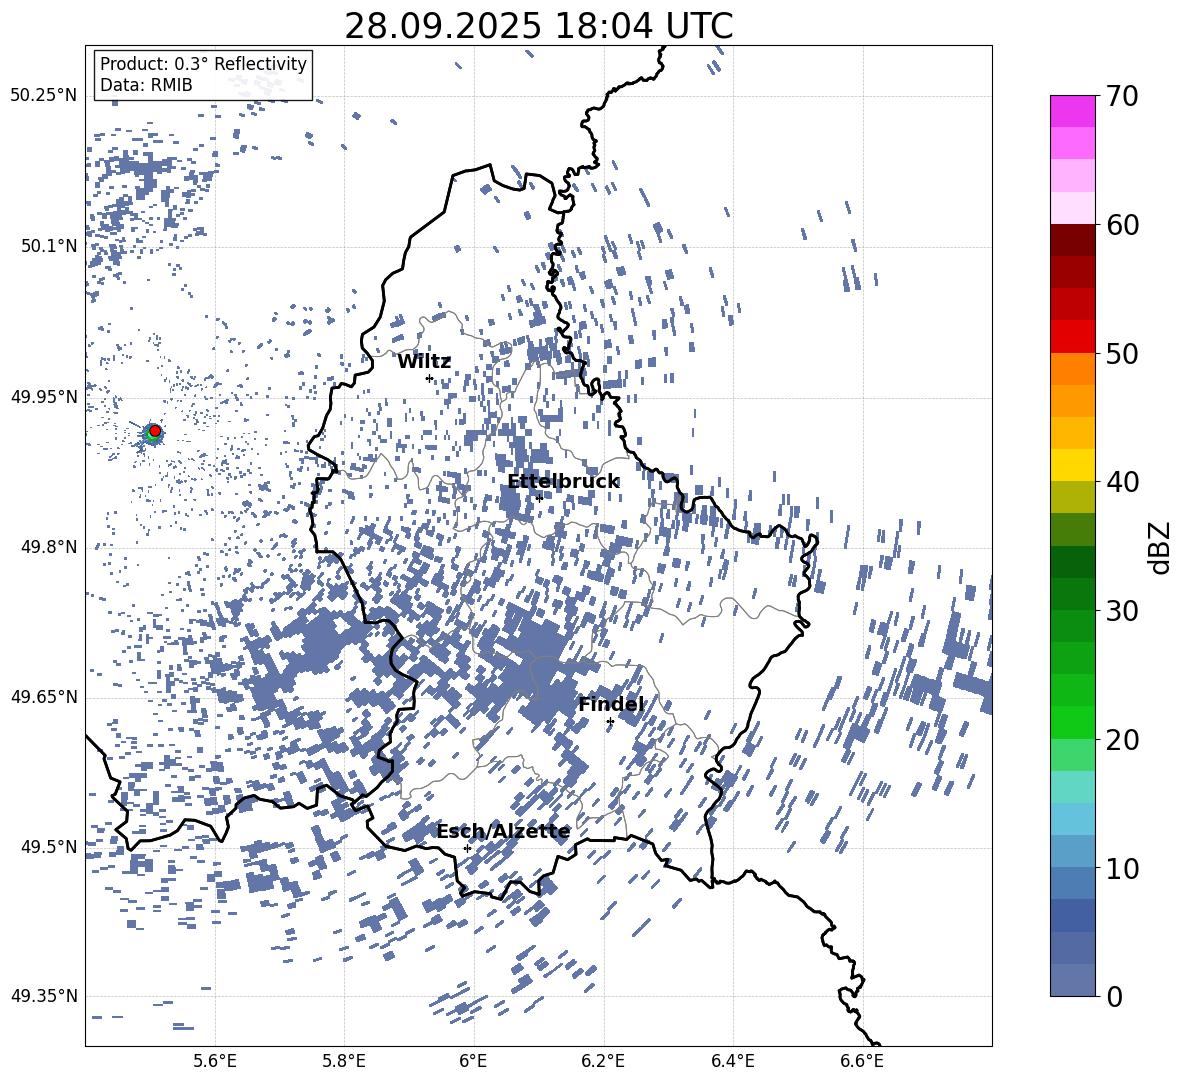Click the 50.1°N latitude label
This screenshot has height=1081, width=1184.
click(49, 247)
